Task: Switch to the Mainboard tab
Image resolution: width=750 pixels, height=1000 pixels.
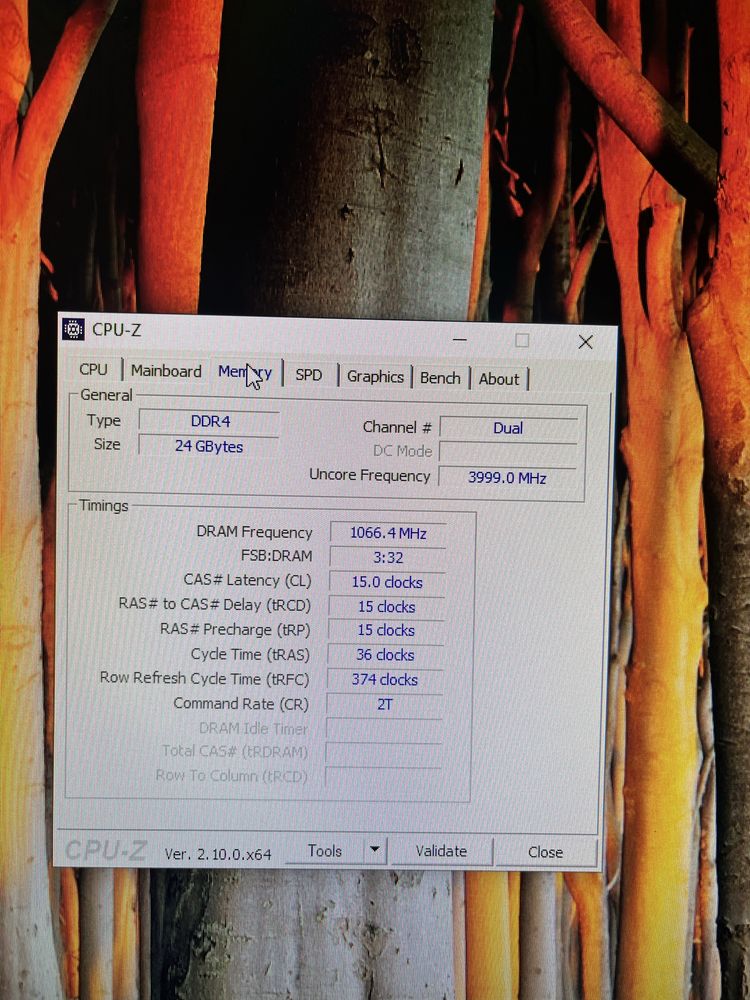Action: (x=166, y=371)
